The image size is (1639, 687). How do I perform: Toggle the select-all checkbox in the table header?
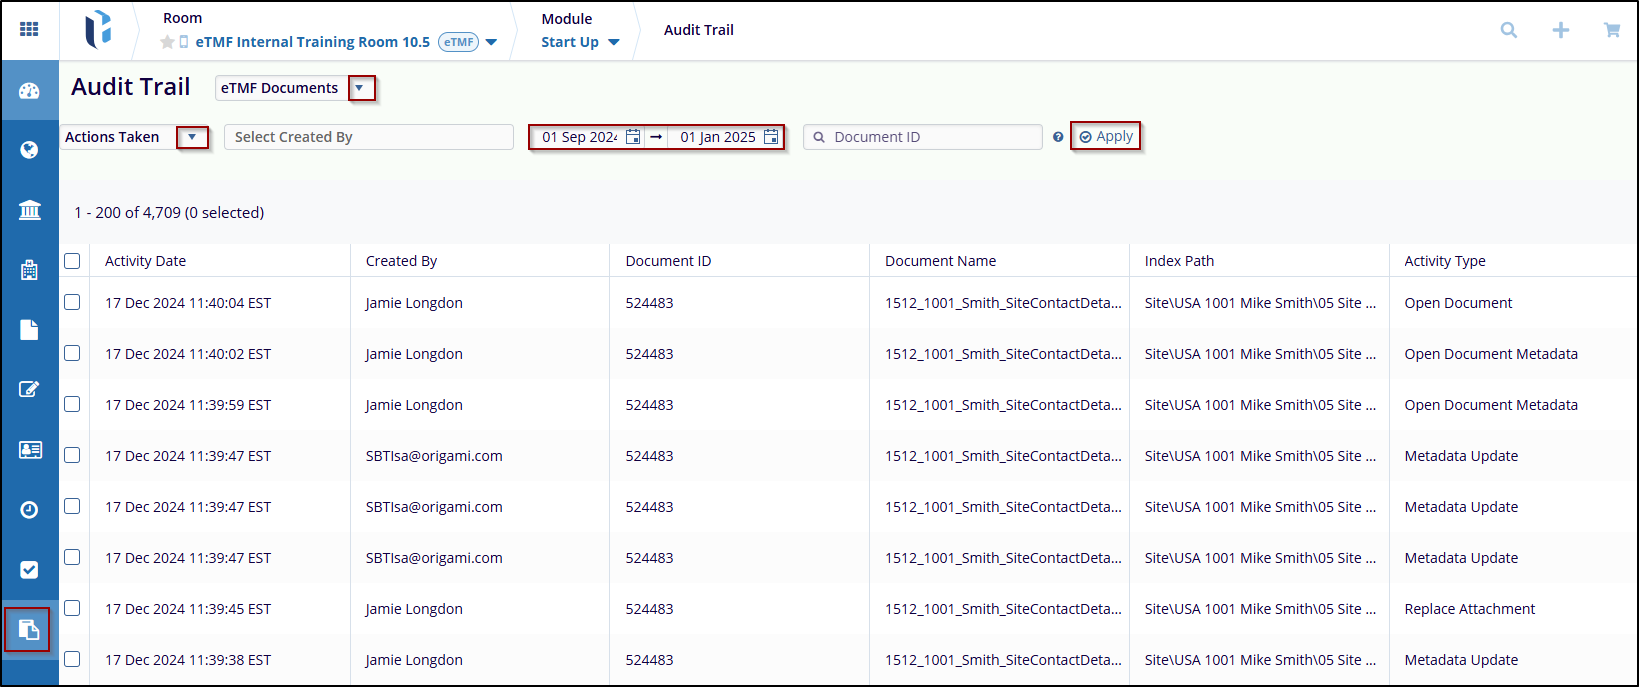tap(72, 261)
